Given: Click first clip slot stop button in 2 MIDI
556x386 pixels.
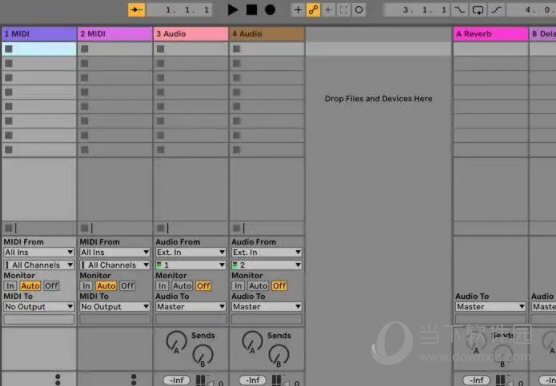Looking at the screenshot, I should click(x=85, y=49).
